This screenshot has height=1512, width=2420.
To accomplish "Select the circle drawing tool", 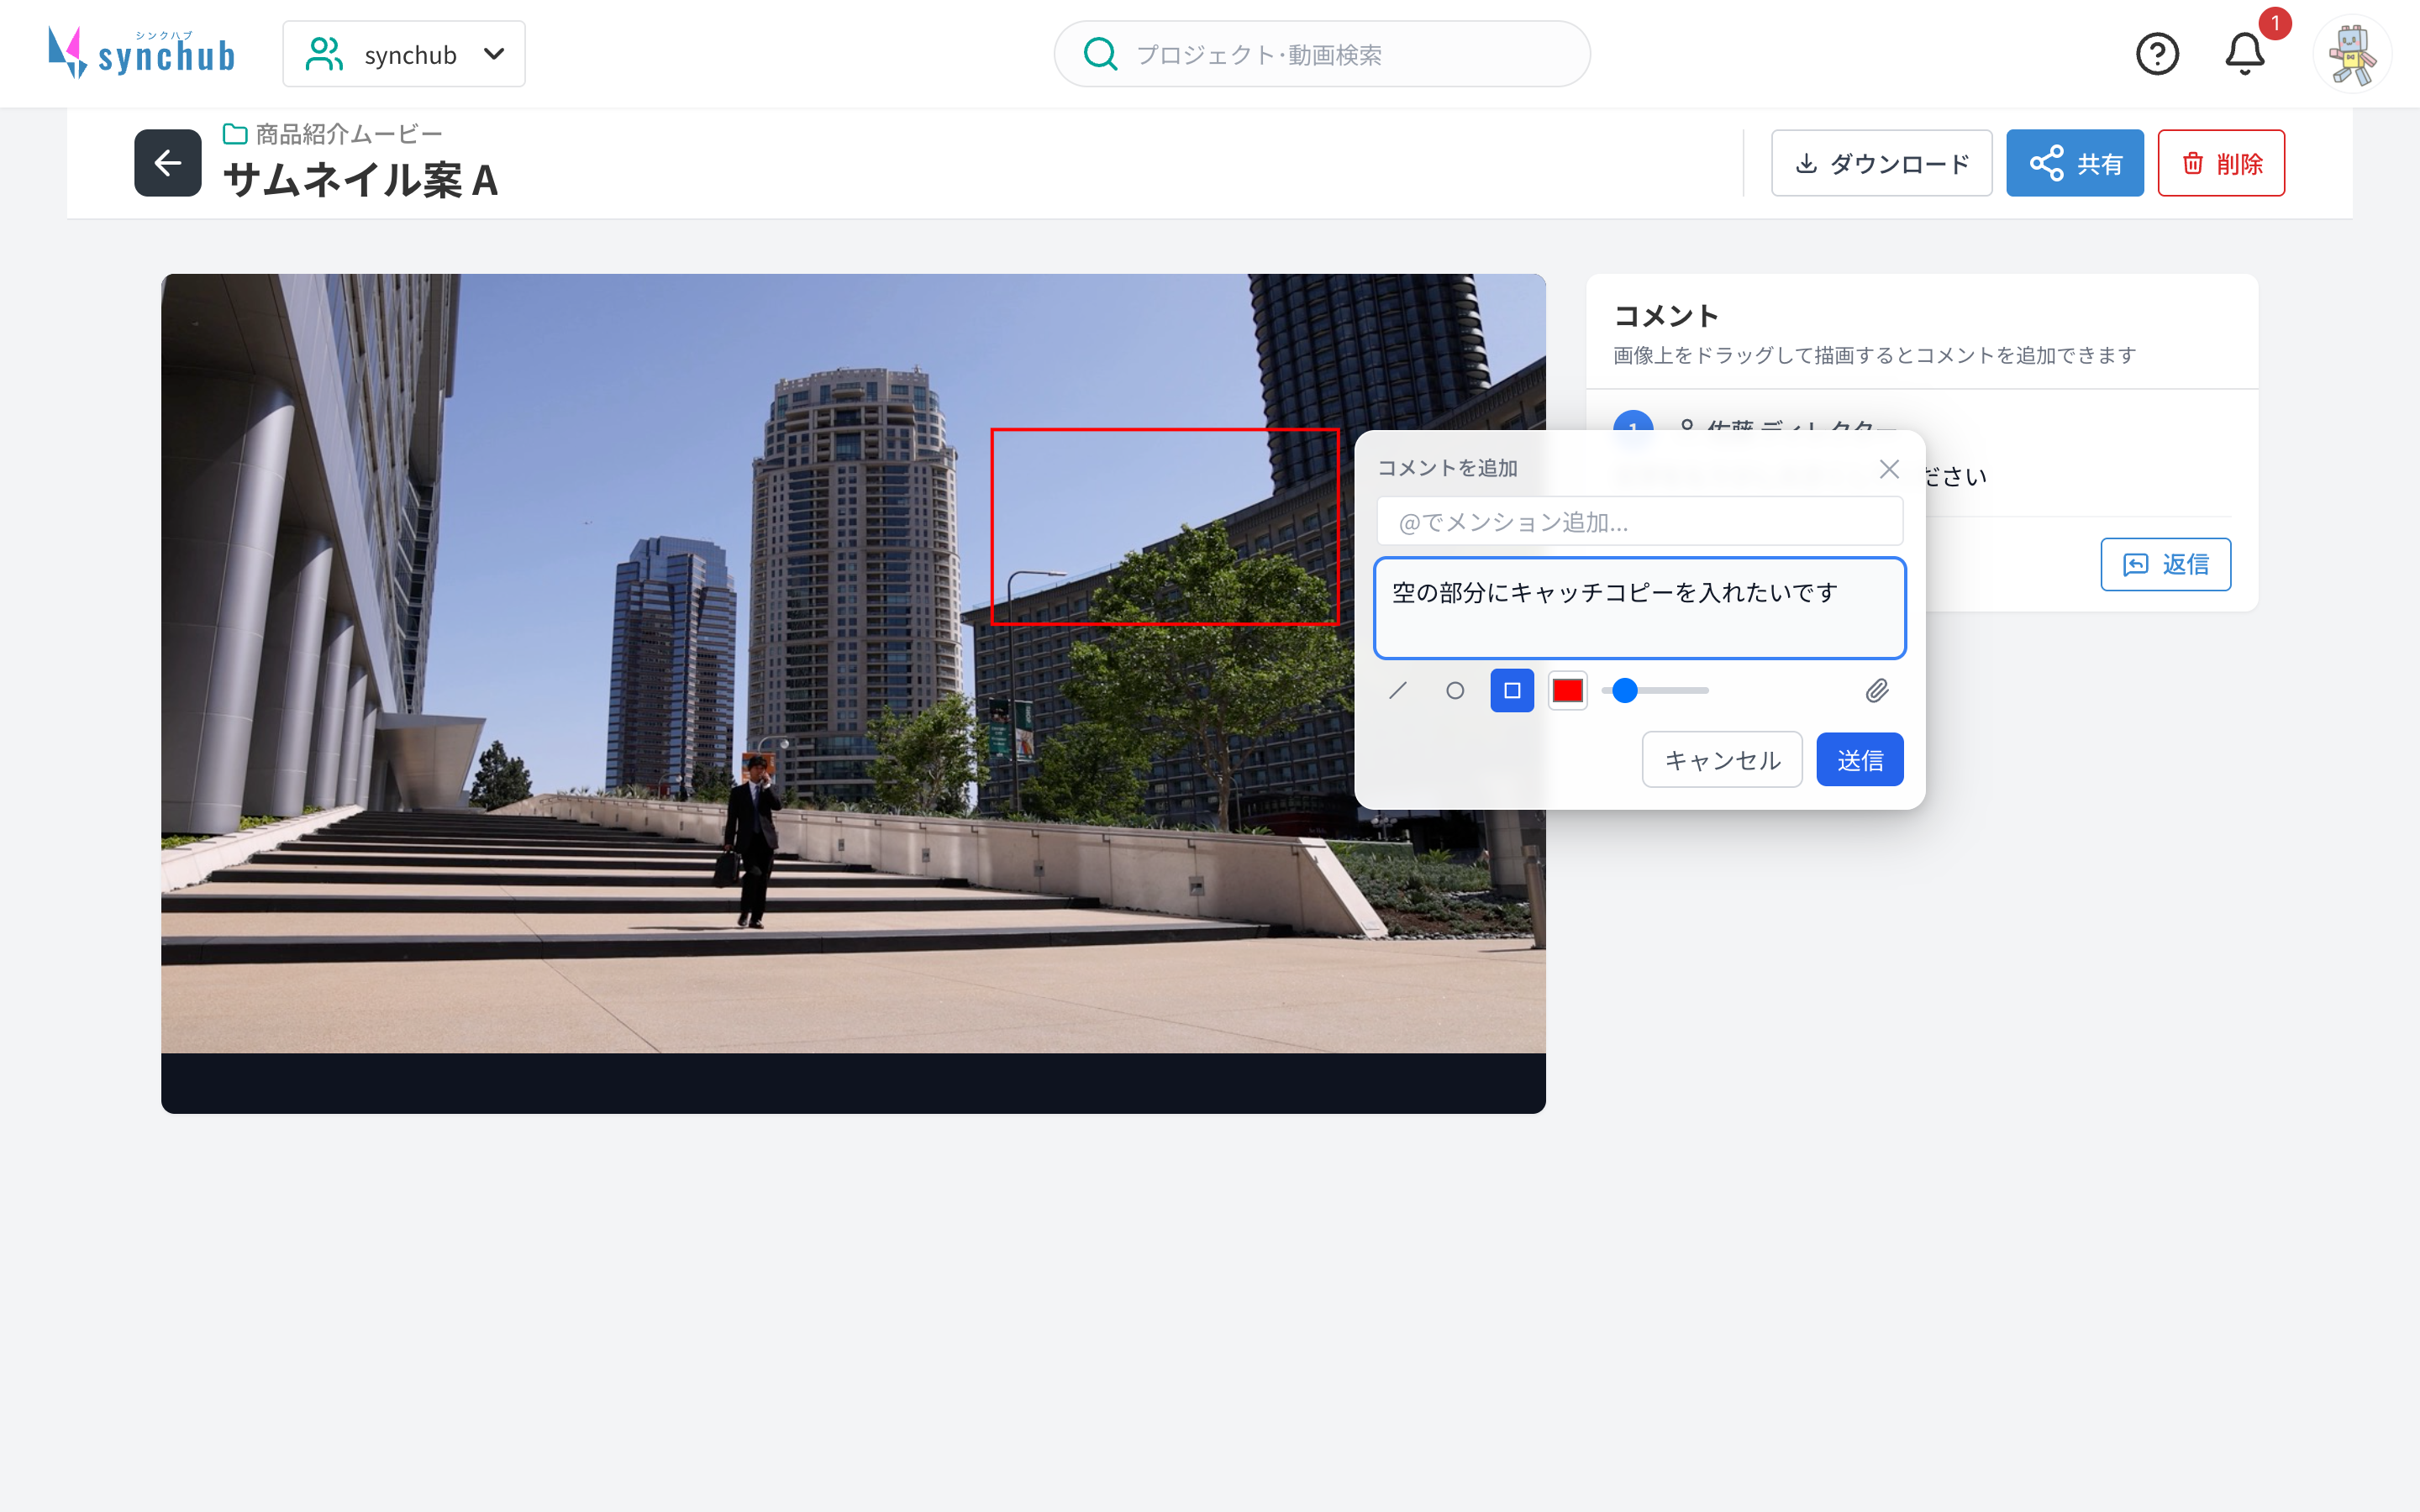I will [x=1455, y=691].
